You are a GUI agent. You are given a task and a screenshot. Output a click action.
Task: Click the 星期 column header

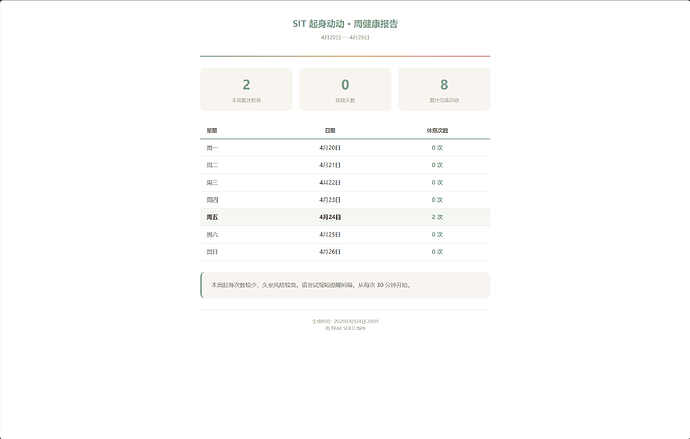(212, 130)
